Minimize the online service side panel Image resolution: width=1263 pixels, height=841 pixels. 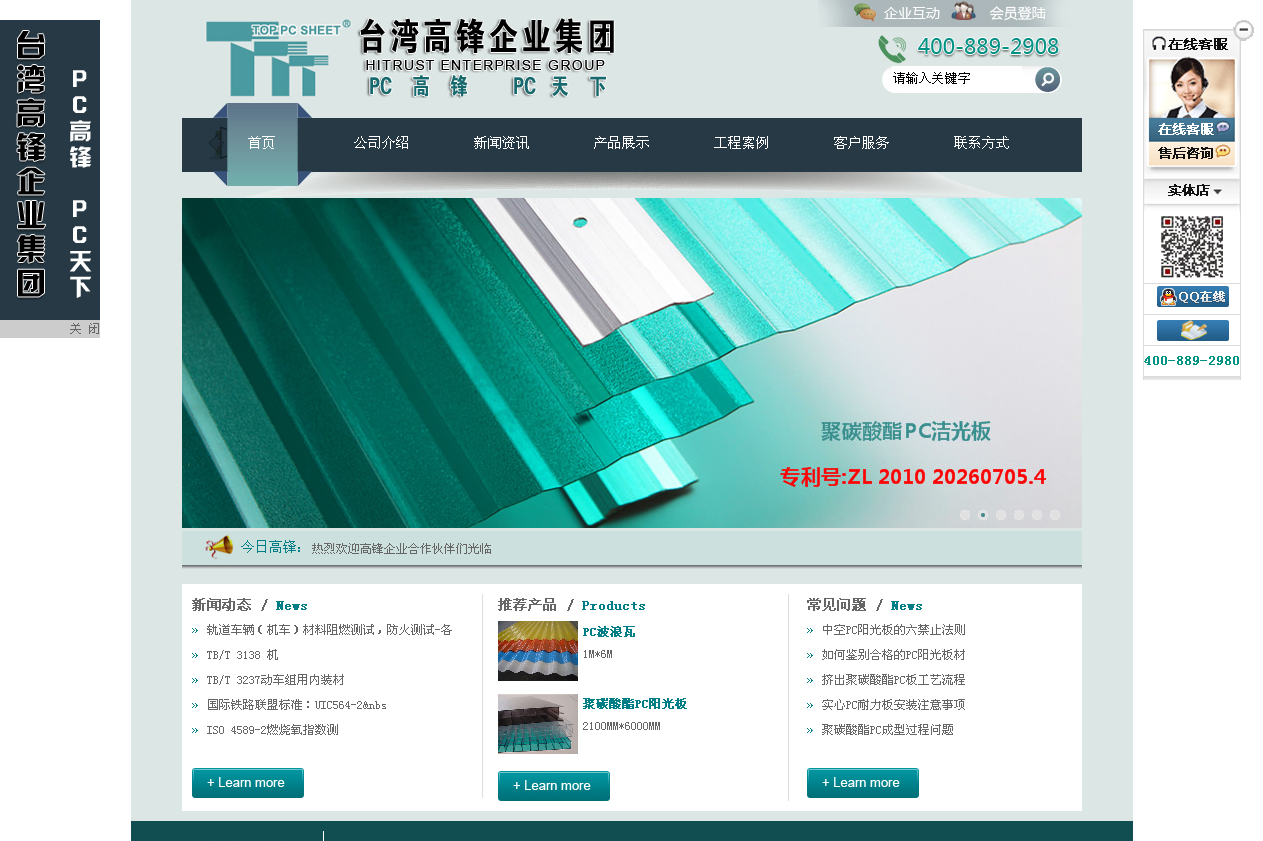pyautogui.click(x=1244, y=30)
